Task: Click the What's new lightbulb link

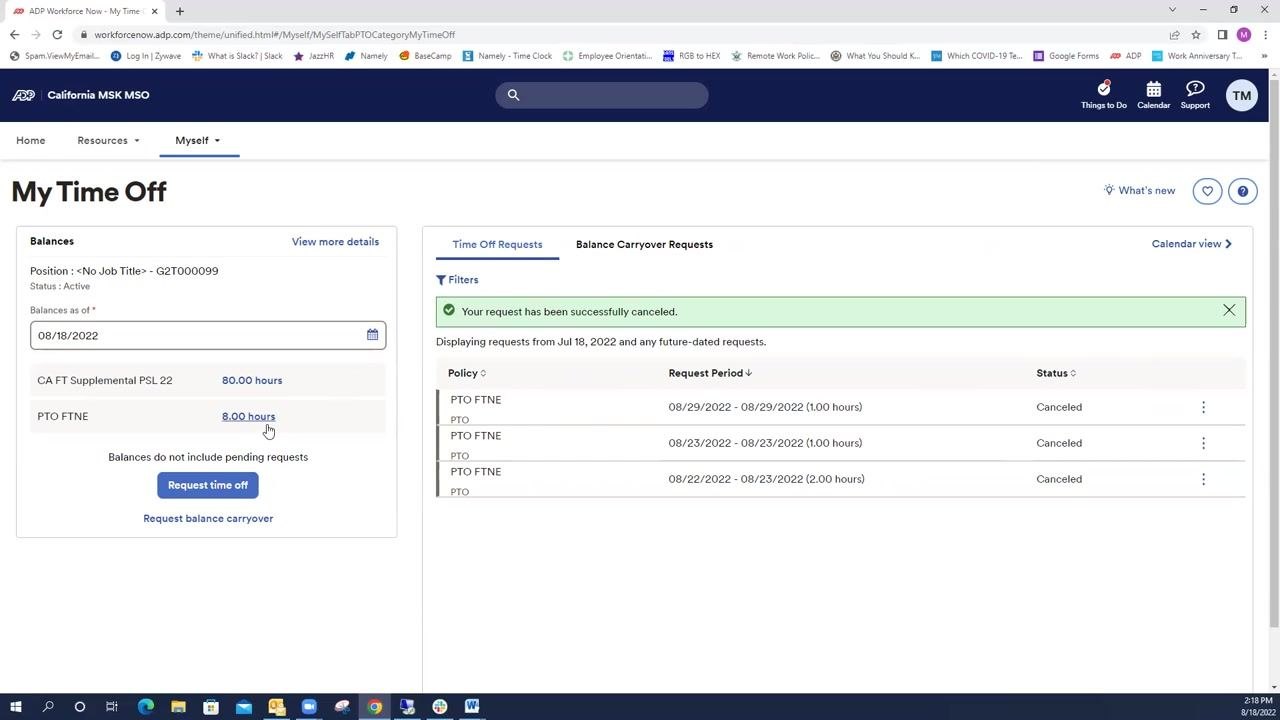Action: (x=1139, y=190)
